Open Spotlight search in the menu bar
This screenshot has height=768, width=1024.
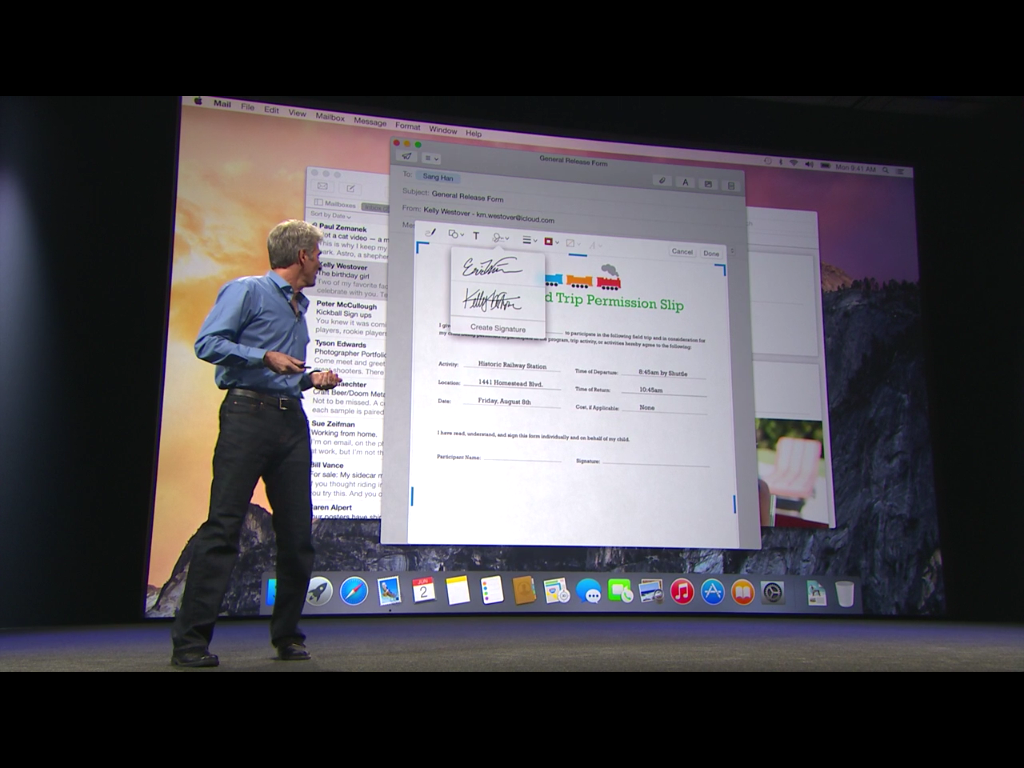click(886, 170)
